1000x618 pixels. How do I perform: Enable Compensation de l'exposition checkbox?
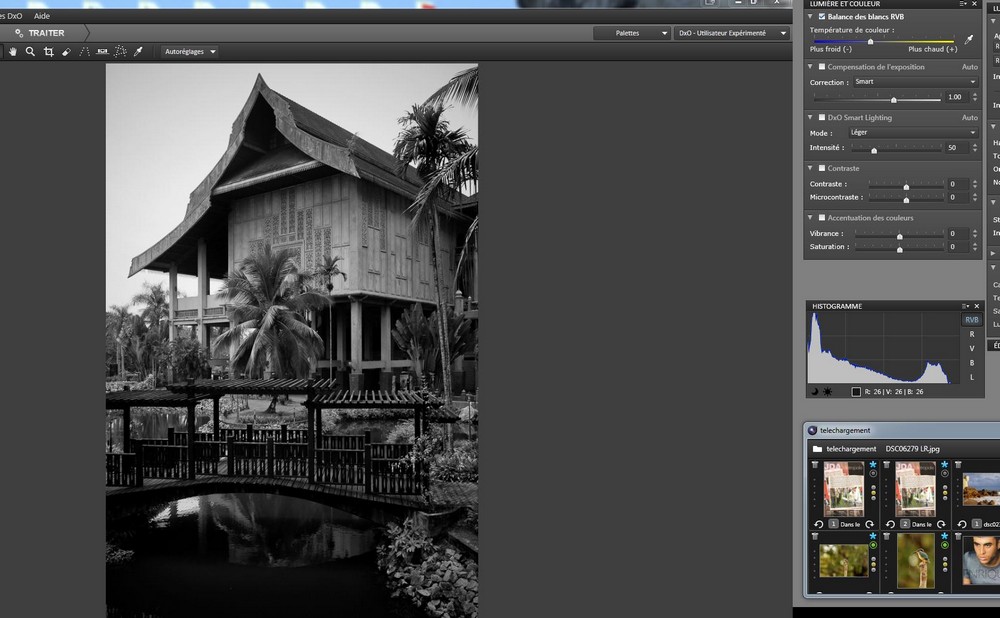[821, 66]
